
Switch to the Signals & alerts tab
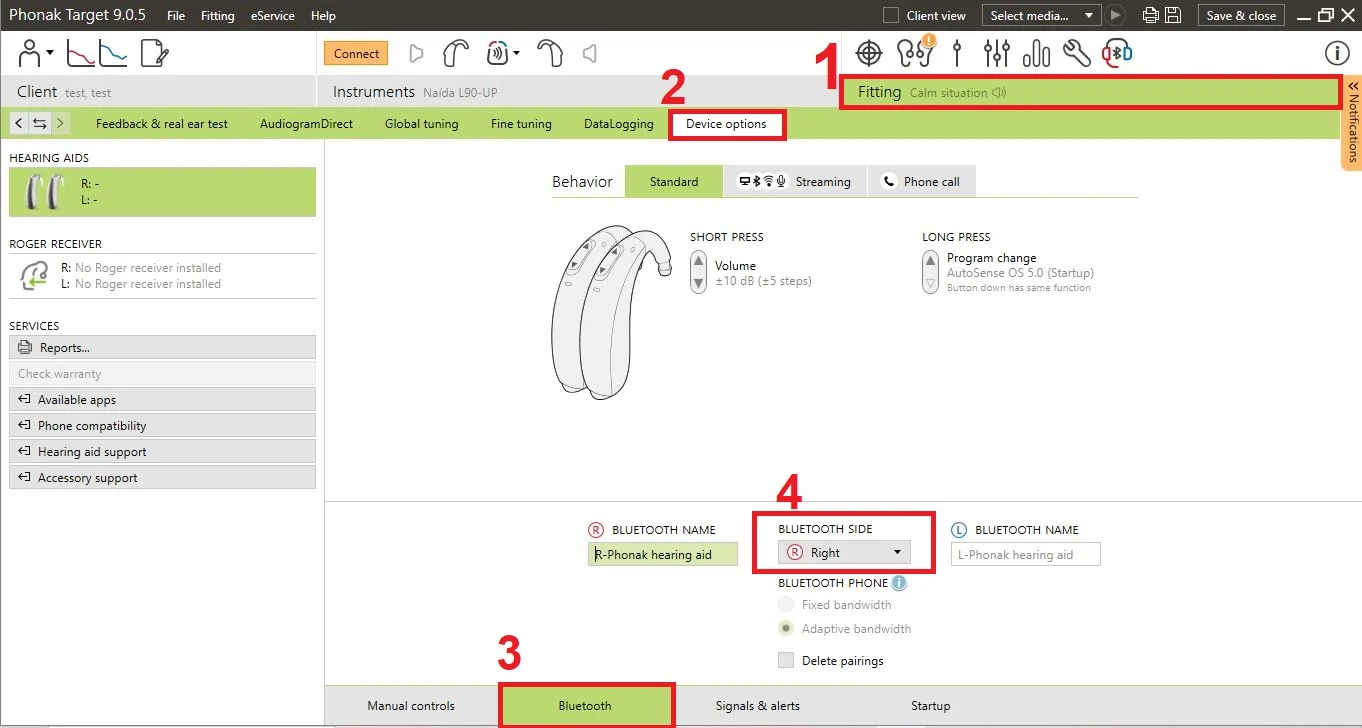pos(758,705)
